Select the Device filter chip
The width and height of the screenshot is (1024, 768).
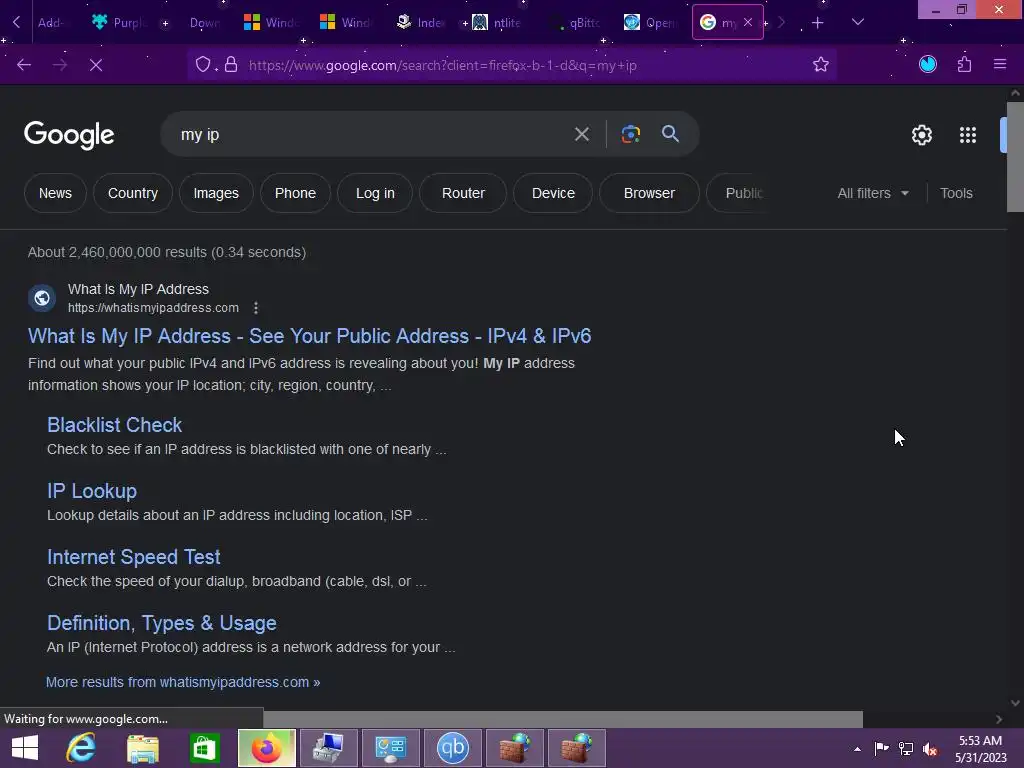click(553, 193)
